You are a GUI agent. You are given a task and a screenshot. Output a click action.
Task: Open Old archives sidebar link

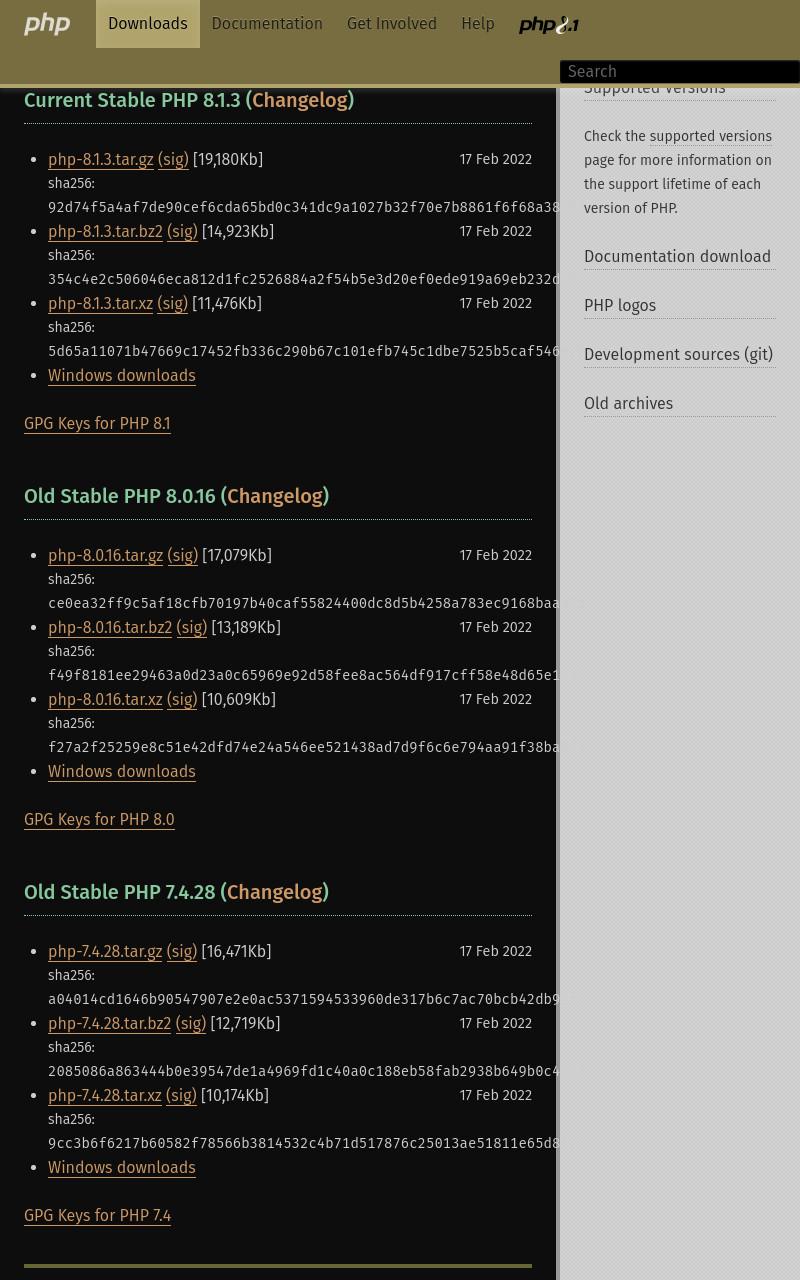point(628,404)
